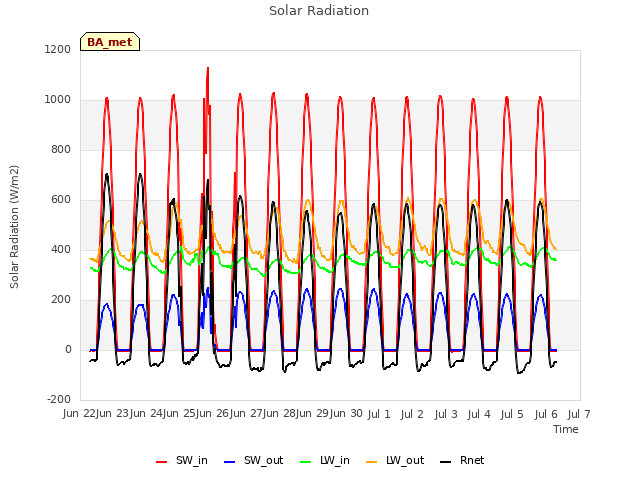Click the green LW_in legend swatch
The height and width of the screenshot is (480, 640).
[306, 462]
